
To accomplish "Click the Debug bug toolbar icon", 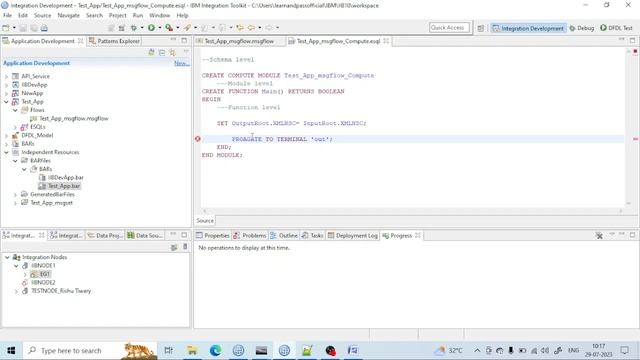I will click(134, 28).
